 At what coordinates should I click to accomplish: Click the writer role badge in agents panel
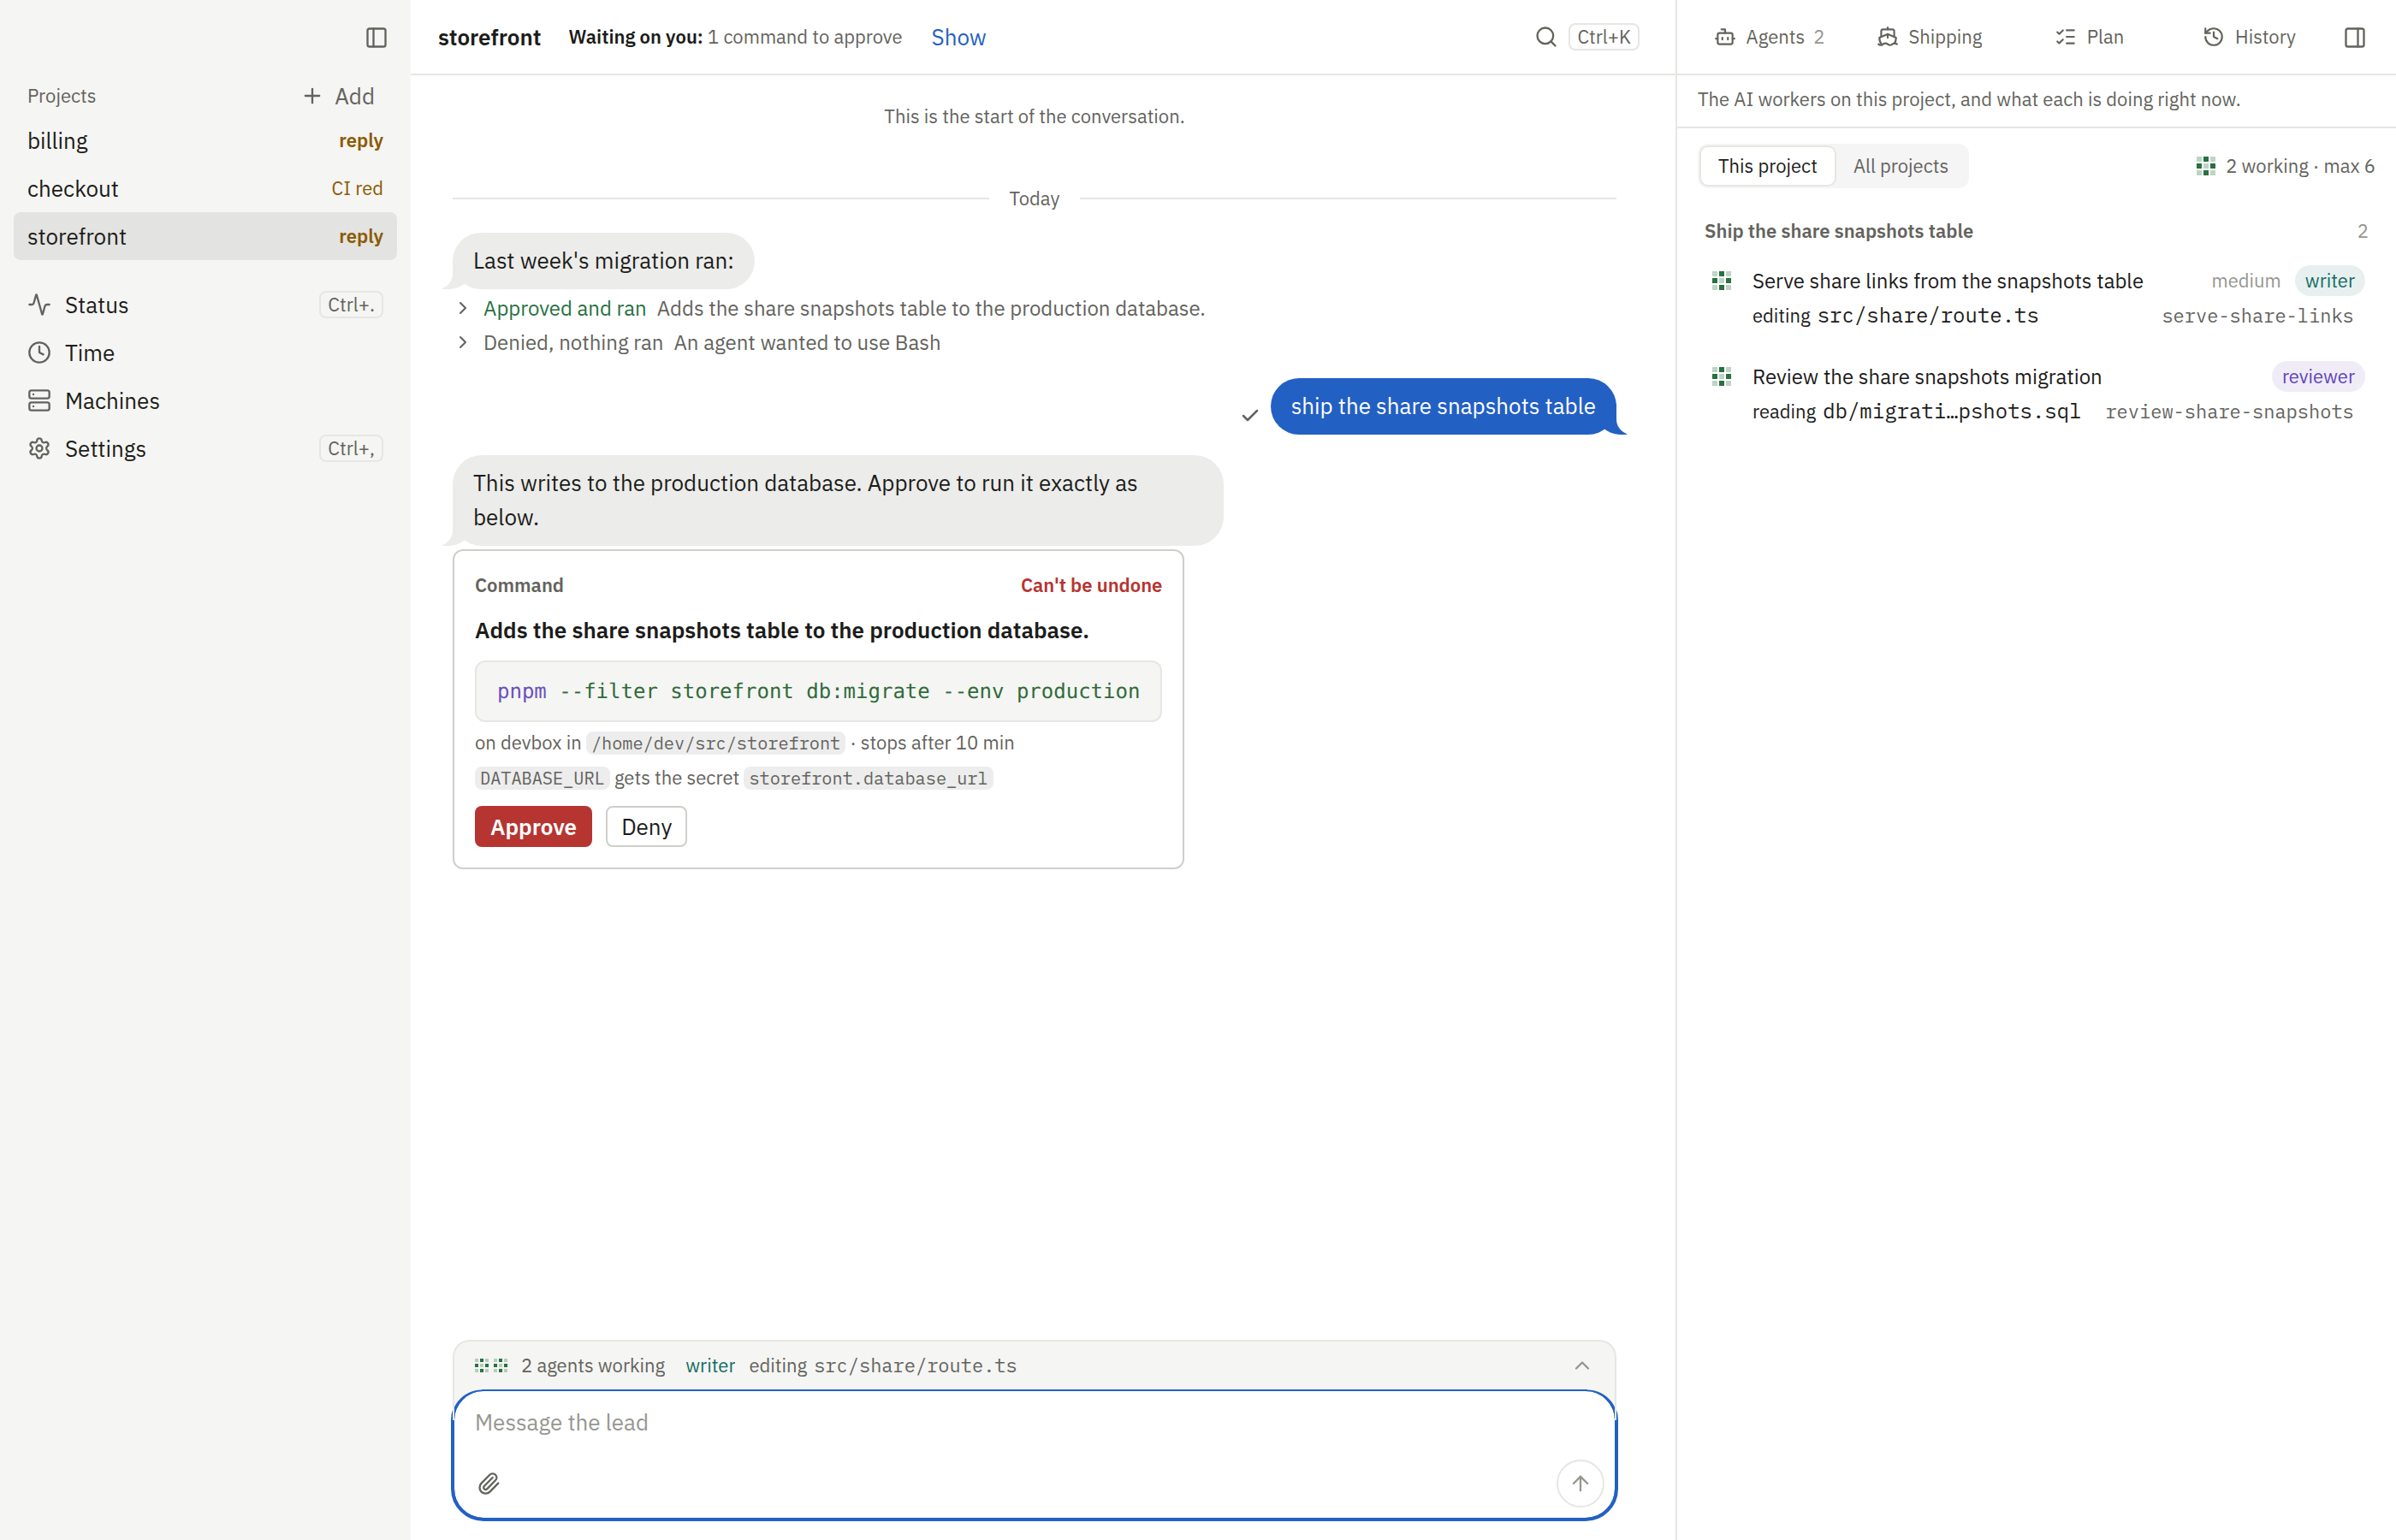[x=2329, y=281]
